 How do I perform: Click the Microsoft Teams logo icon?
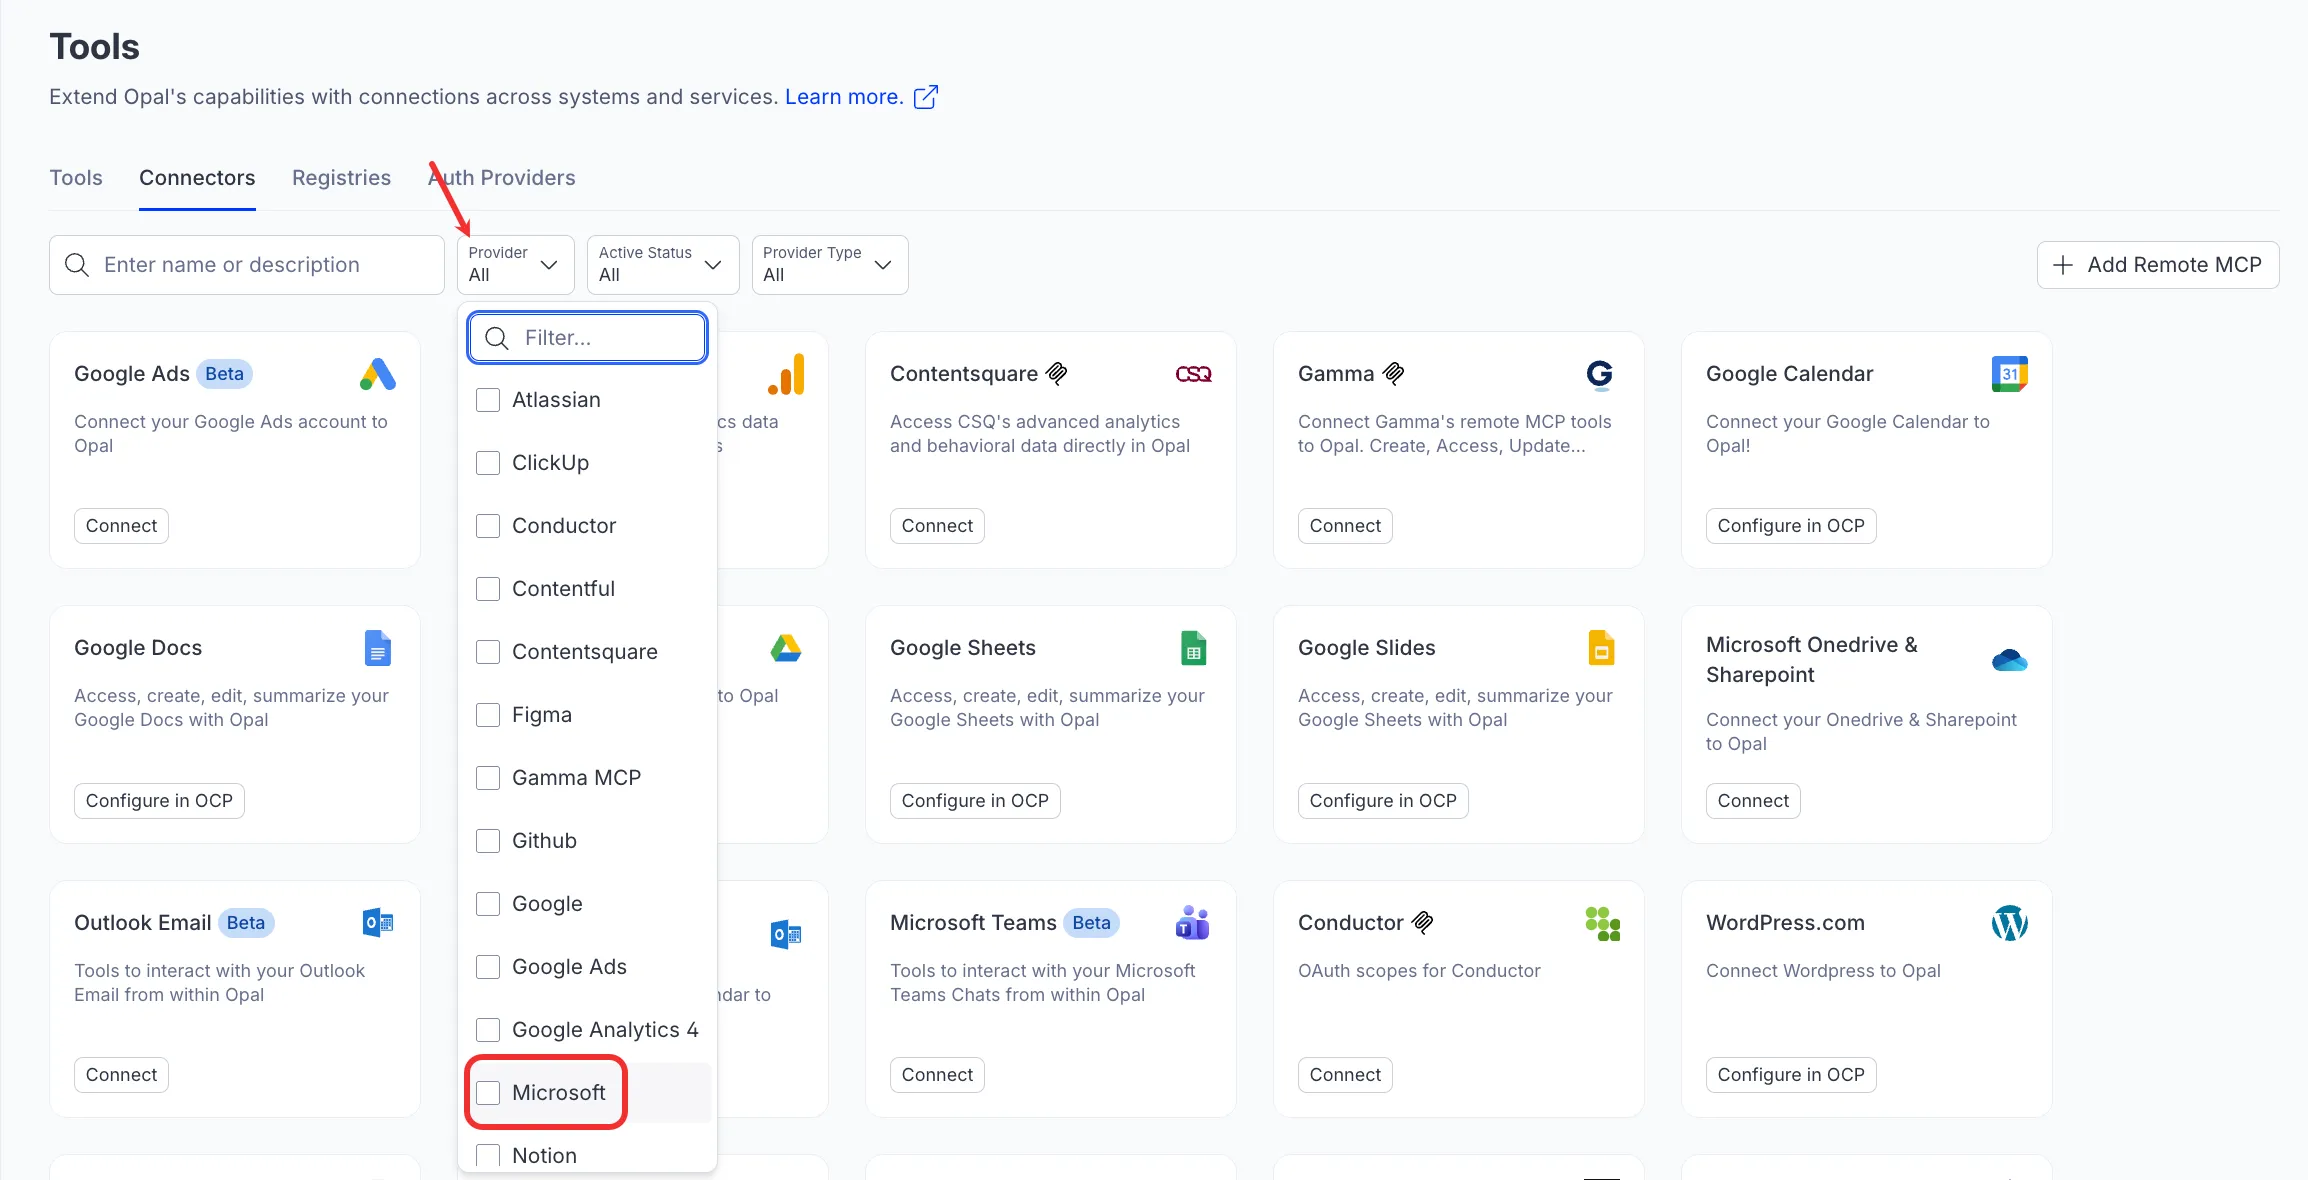1193,922
